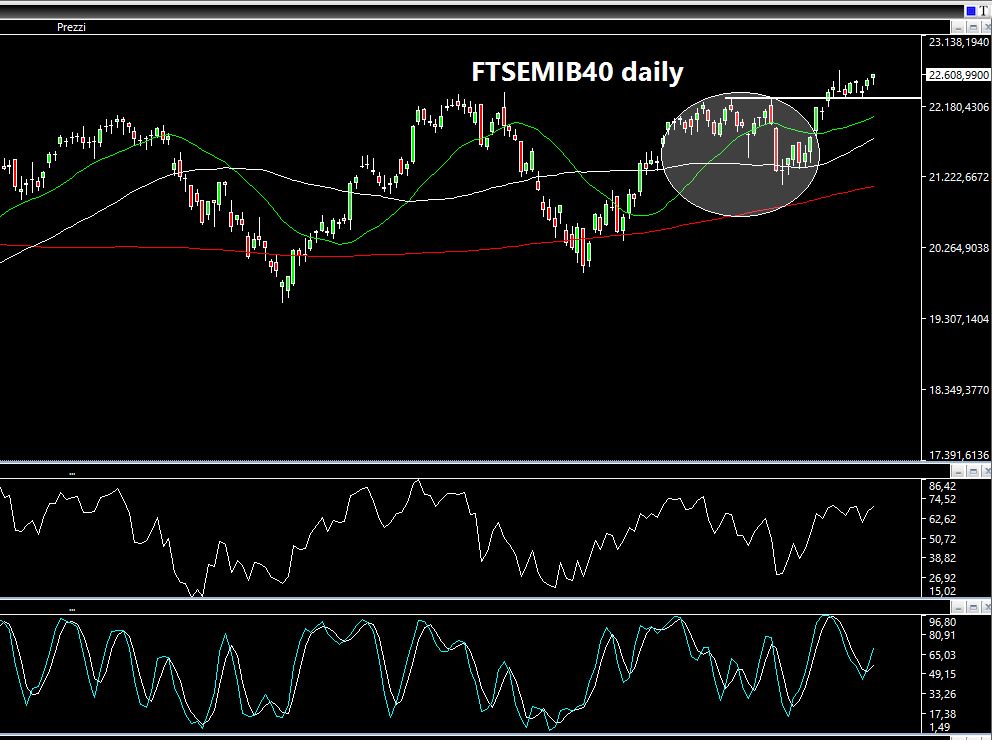Click the 50,72 indicator scale value

coord(943,539)
